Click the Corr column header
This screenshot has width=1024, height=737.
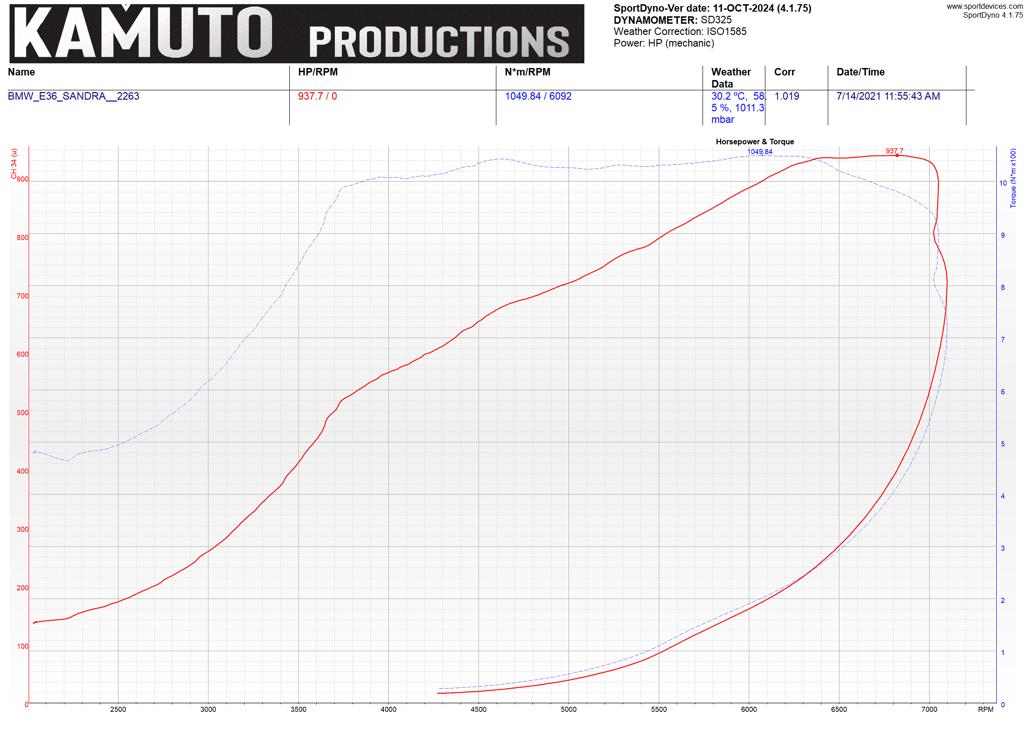(784, 72)
